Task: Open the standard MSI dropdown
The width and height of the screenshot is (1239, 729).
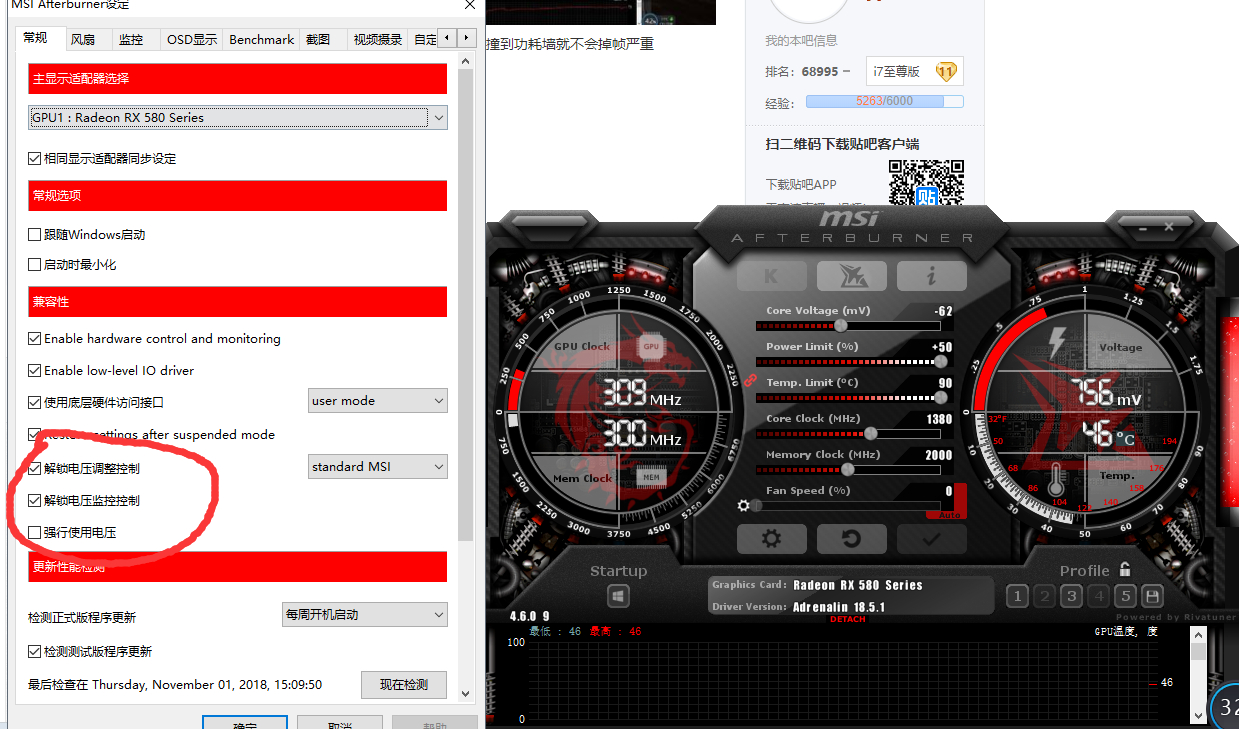Action: pos(378,466)
